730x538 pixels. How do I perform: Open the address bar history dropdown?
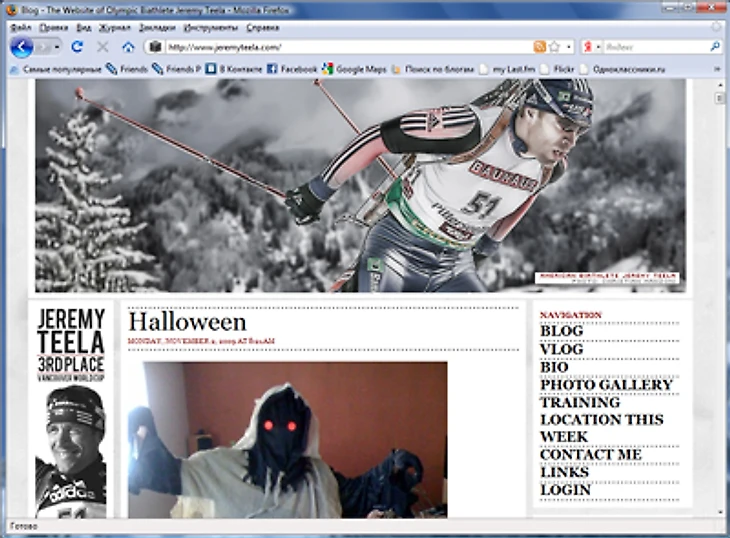[x=568, y=47]
